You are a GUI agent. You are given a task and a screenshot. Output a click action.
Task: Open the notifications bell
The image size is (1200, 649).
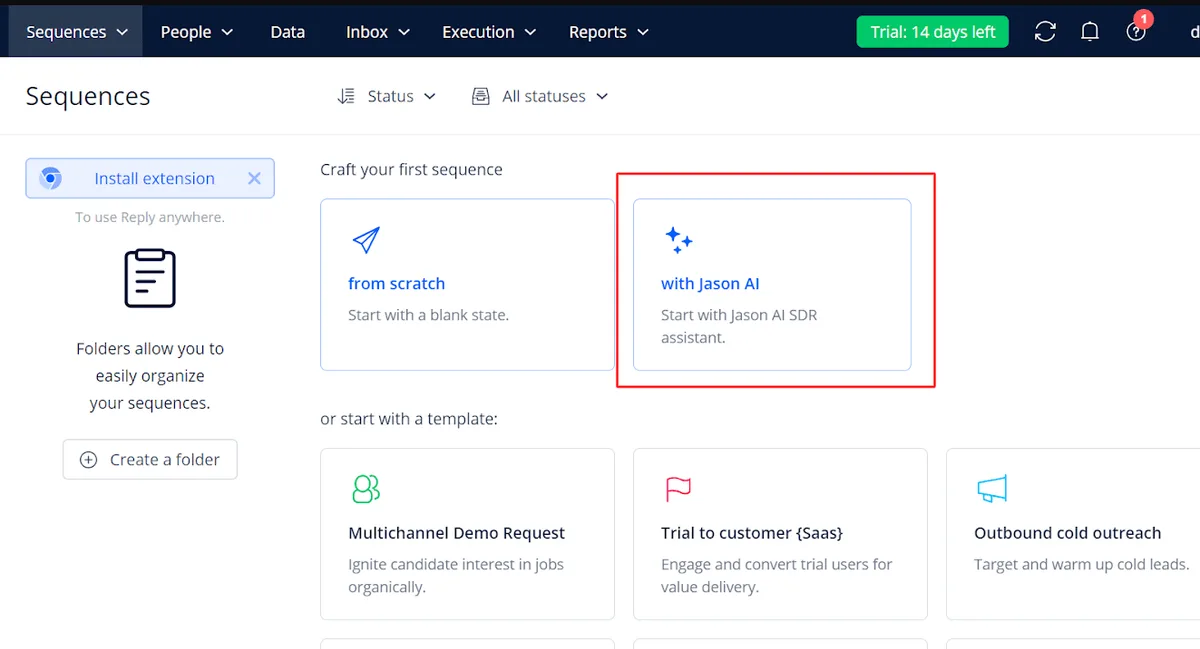click(x=1090, y=31)
